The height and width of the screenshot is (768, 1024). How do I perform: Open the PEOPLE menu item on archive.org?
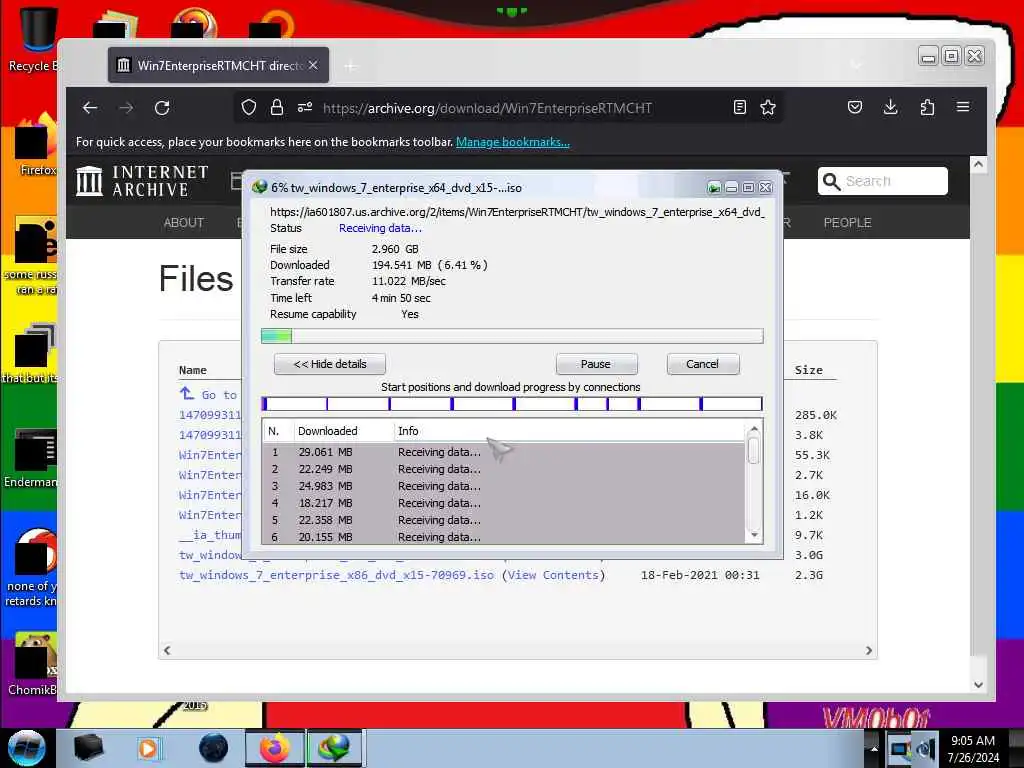[x=848, y=223]
